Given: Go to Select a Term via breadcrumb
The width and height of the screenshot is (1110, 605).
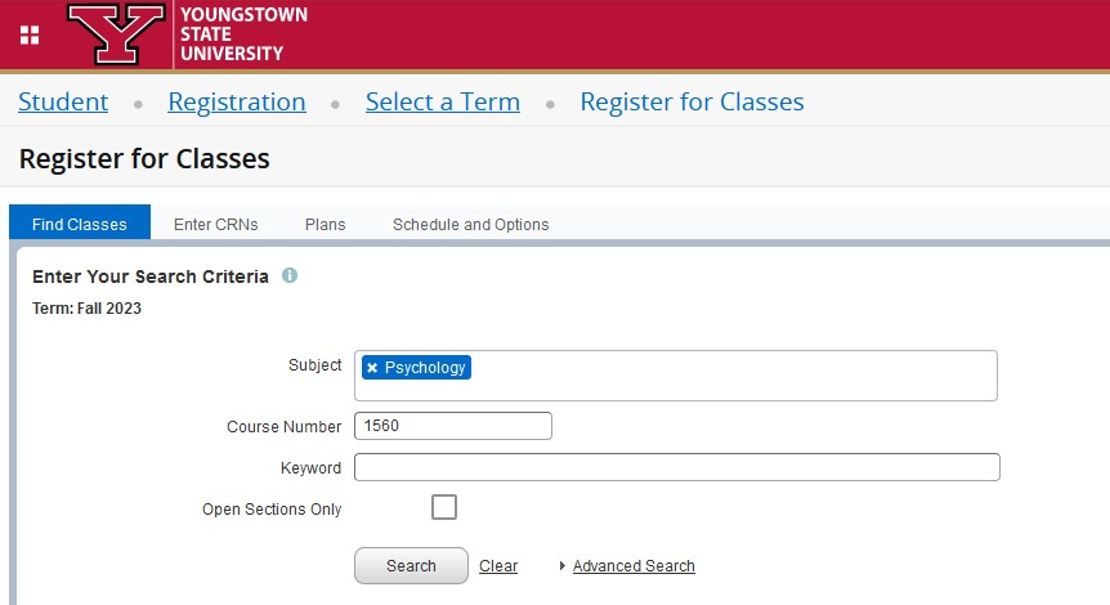Looking at the screenshot, I should coord(442,101).
